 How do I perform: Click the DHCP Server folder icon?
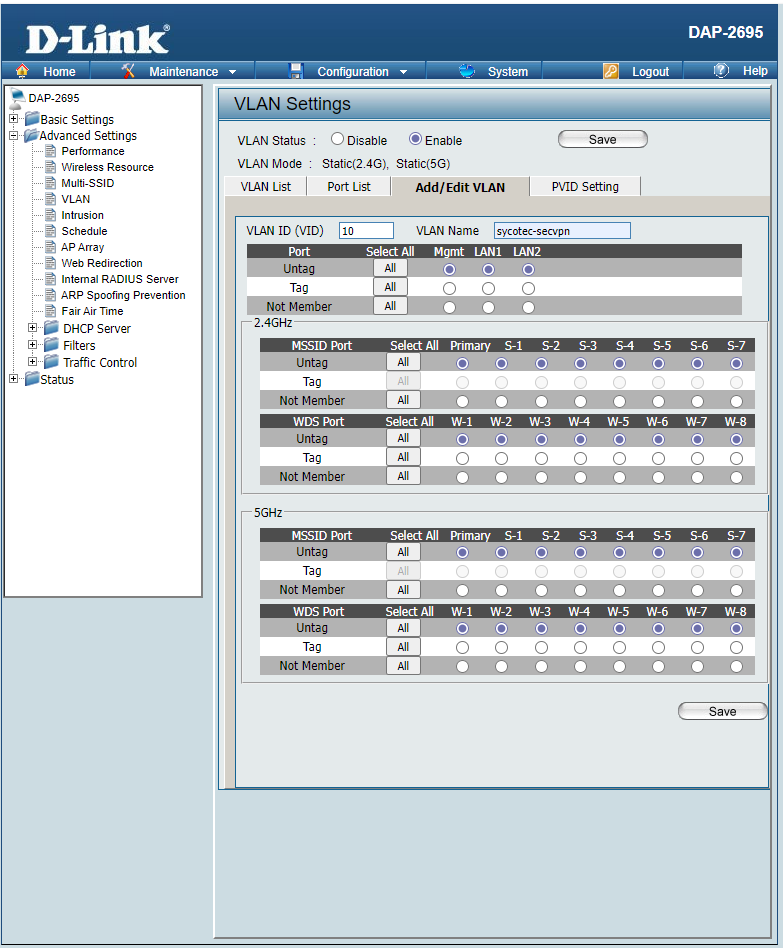(x=50, y=328)
